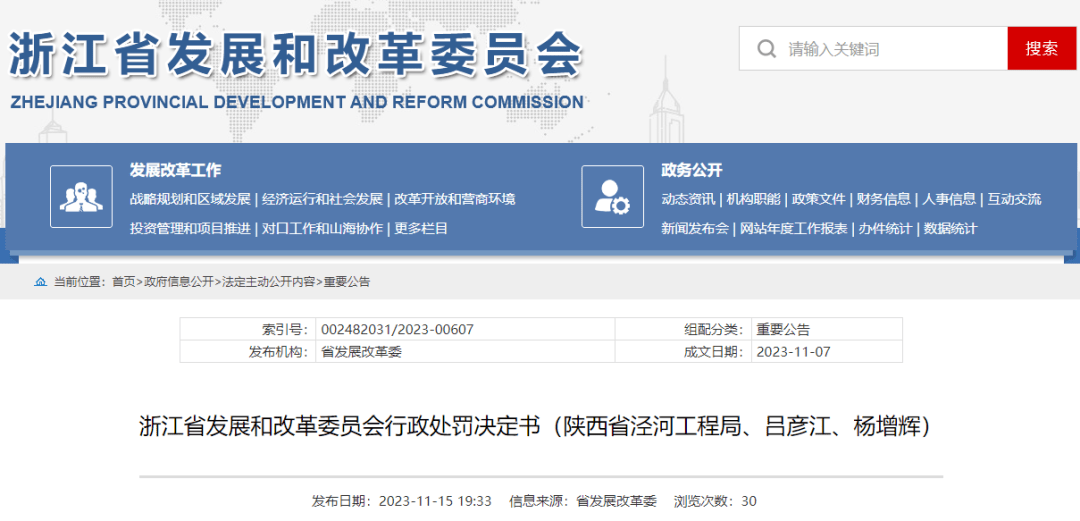View 网站年度工作报表 page
1080x521 pixels.
[794, 228]
